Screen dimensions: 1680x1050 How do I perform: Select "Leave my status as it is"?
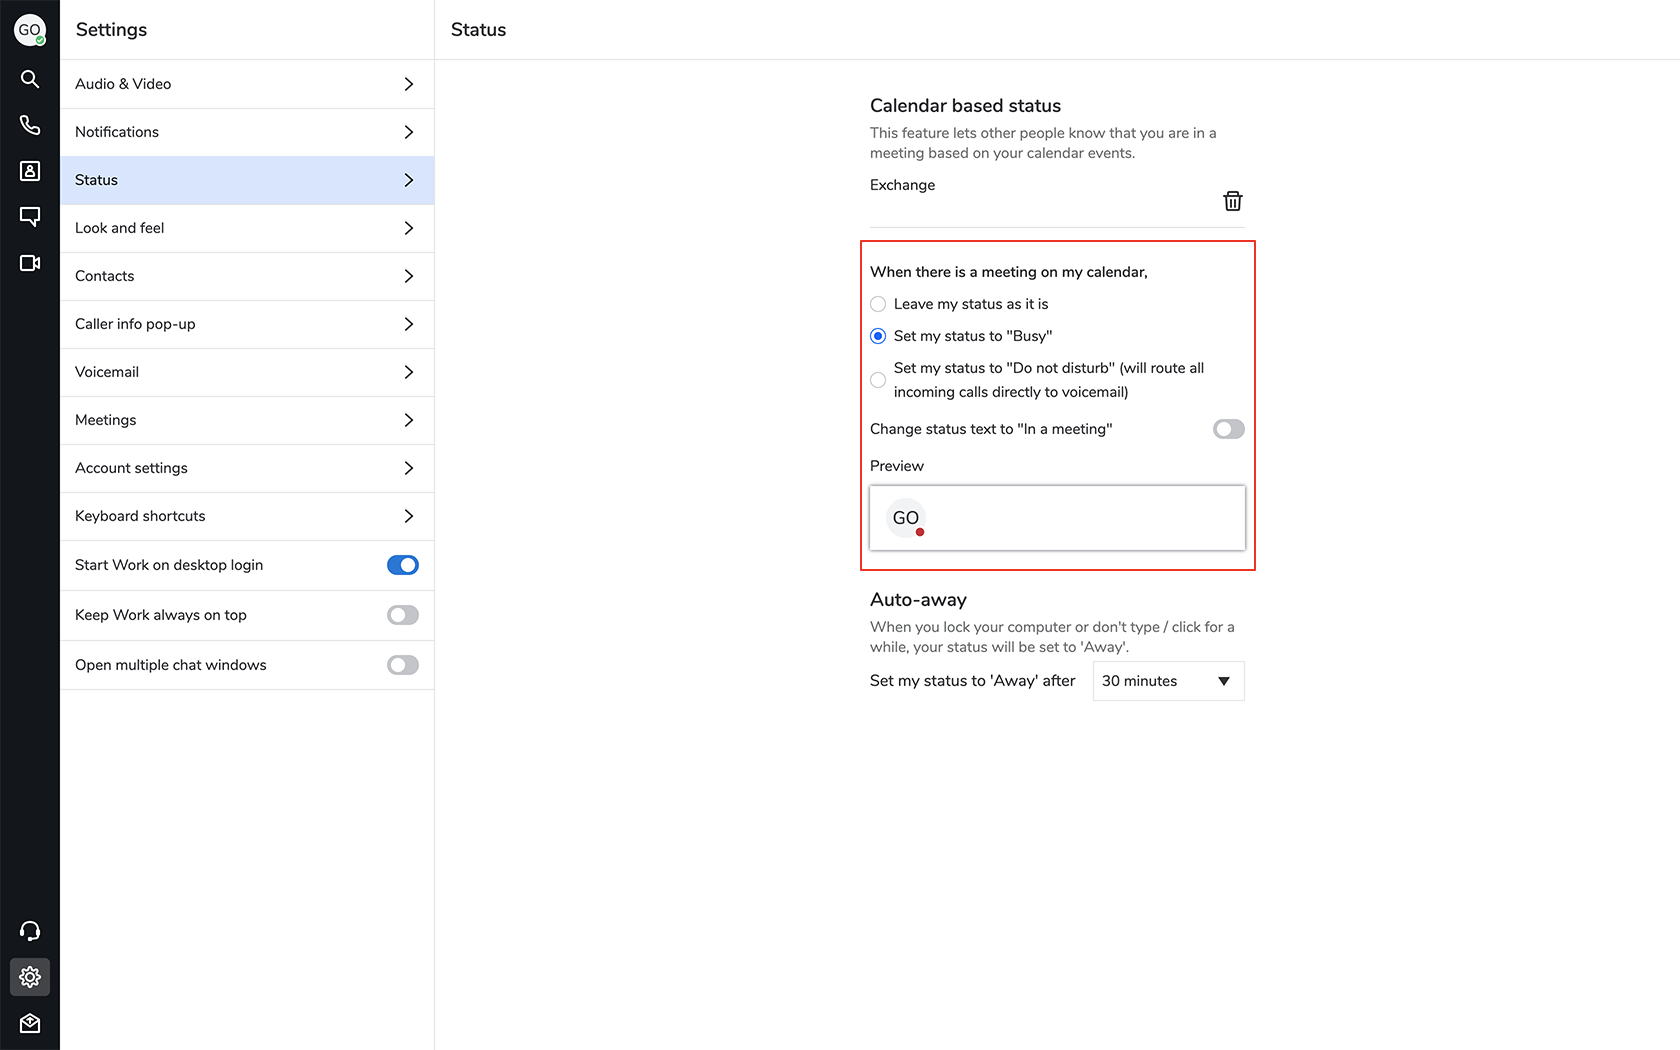878,304
